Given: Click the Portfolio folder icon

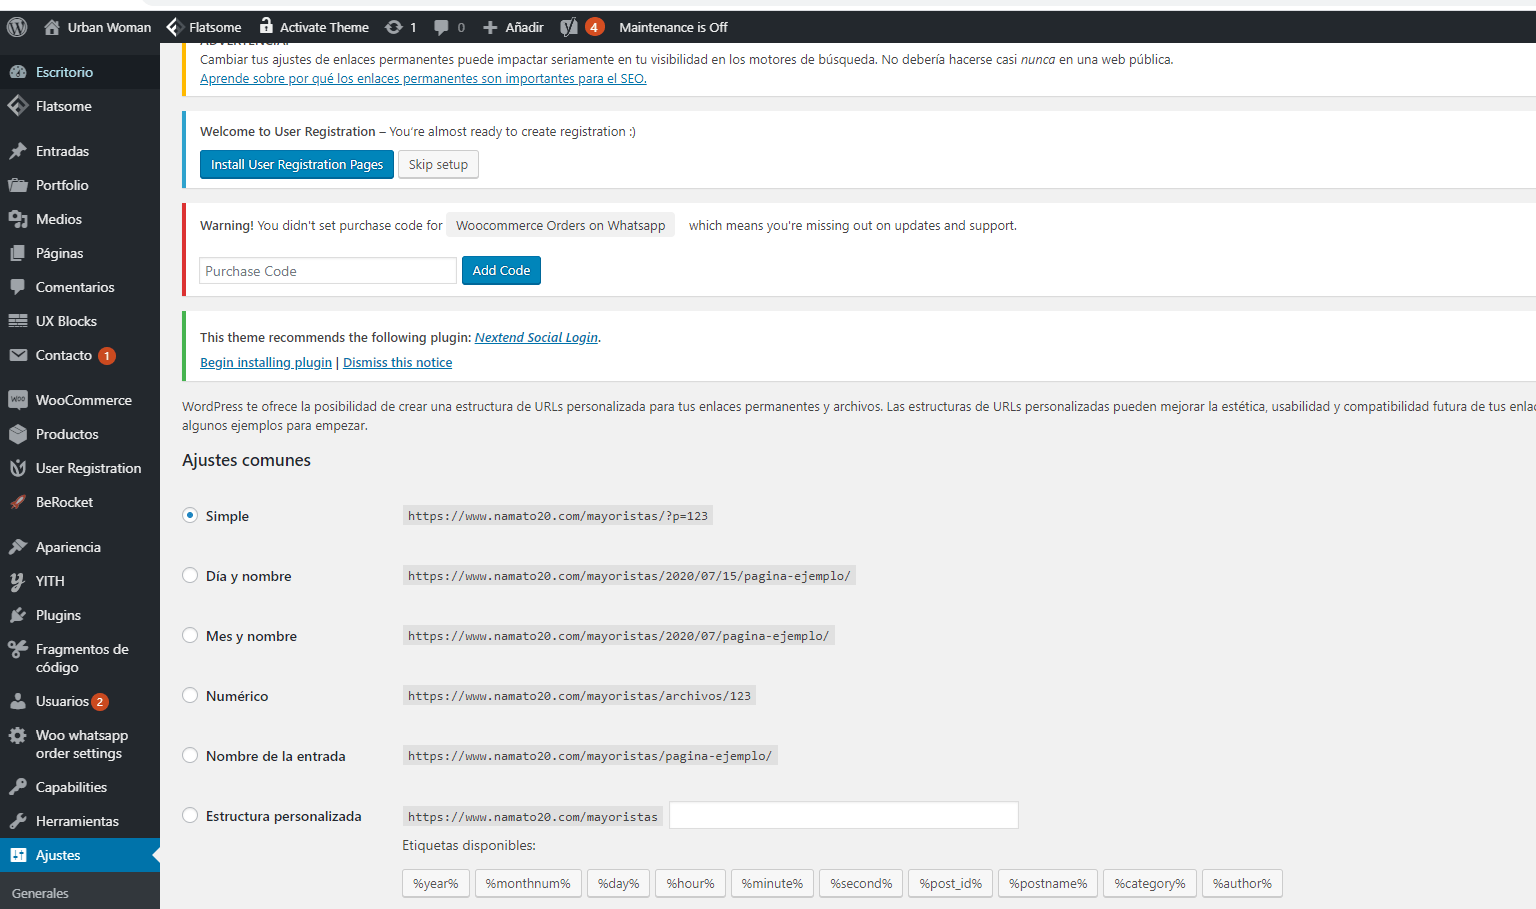Looking at the screenshot, I should [x=18, y=185].
